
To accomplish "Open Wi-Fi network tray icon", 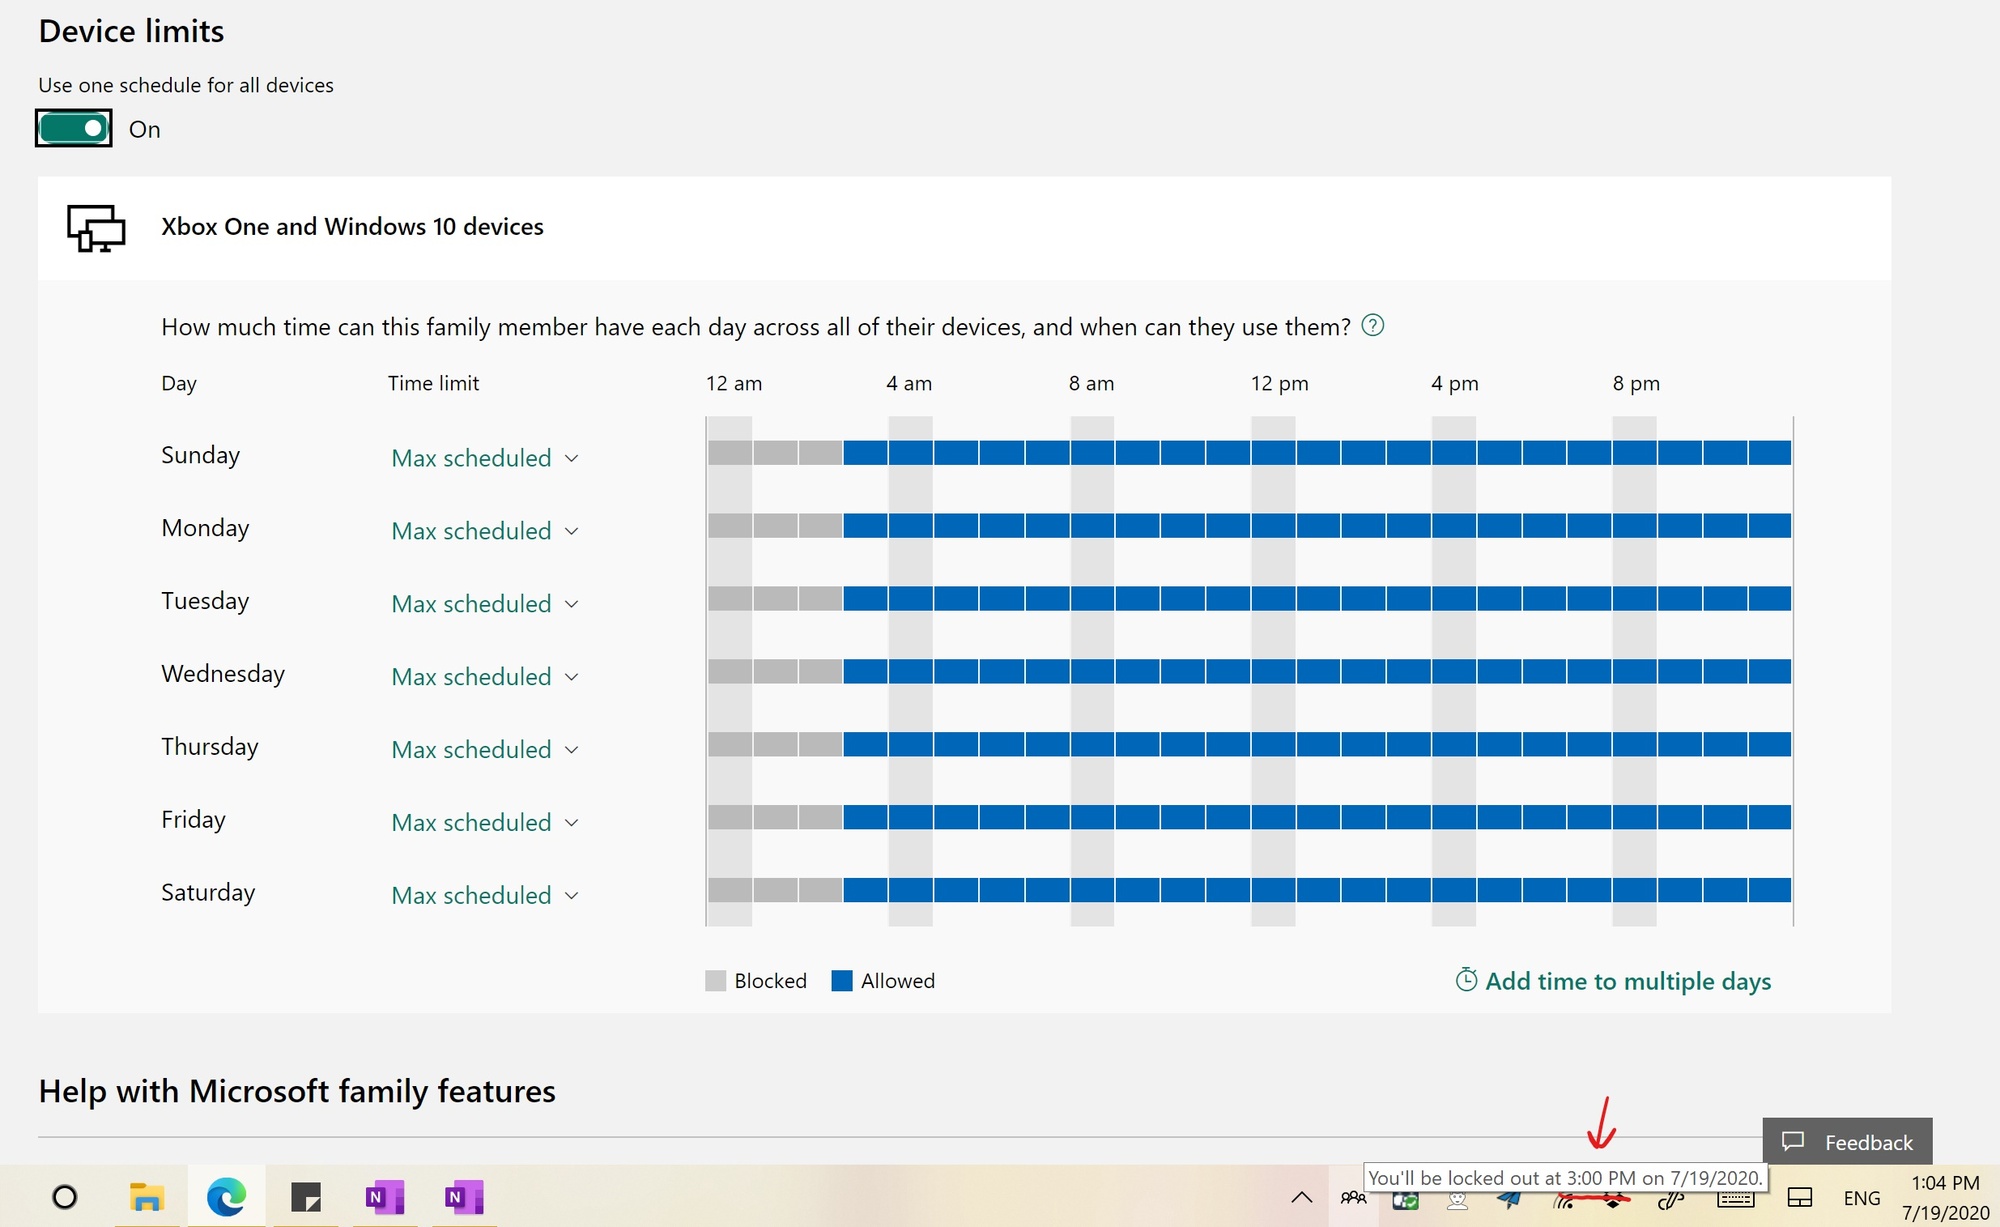I will click(x=1563, y=1200).
